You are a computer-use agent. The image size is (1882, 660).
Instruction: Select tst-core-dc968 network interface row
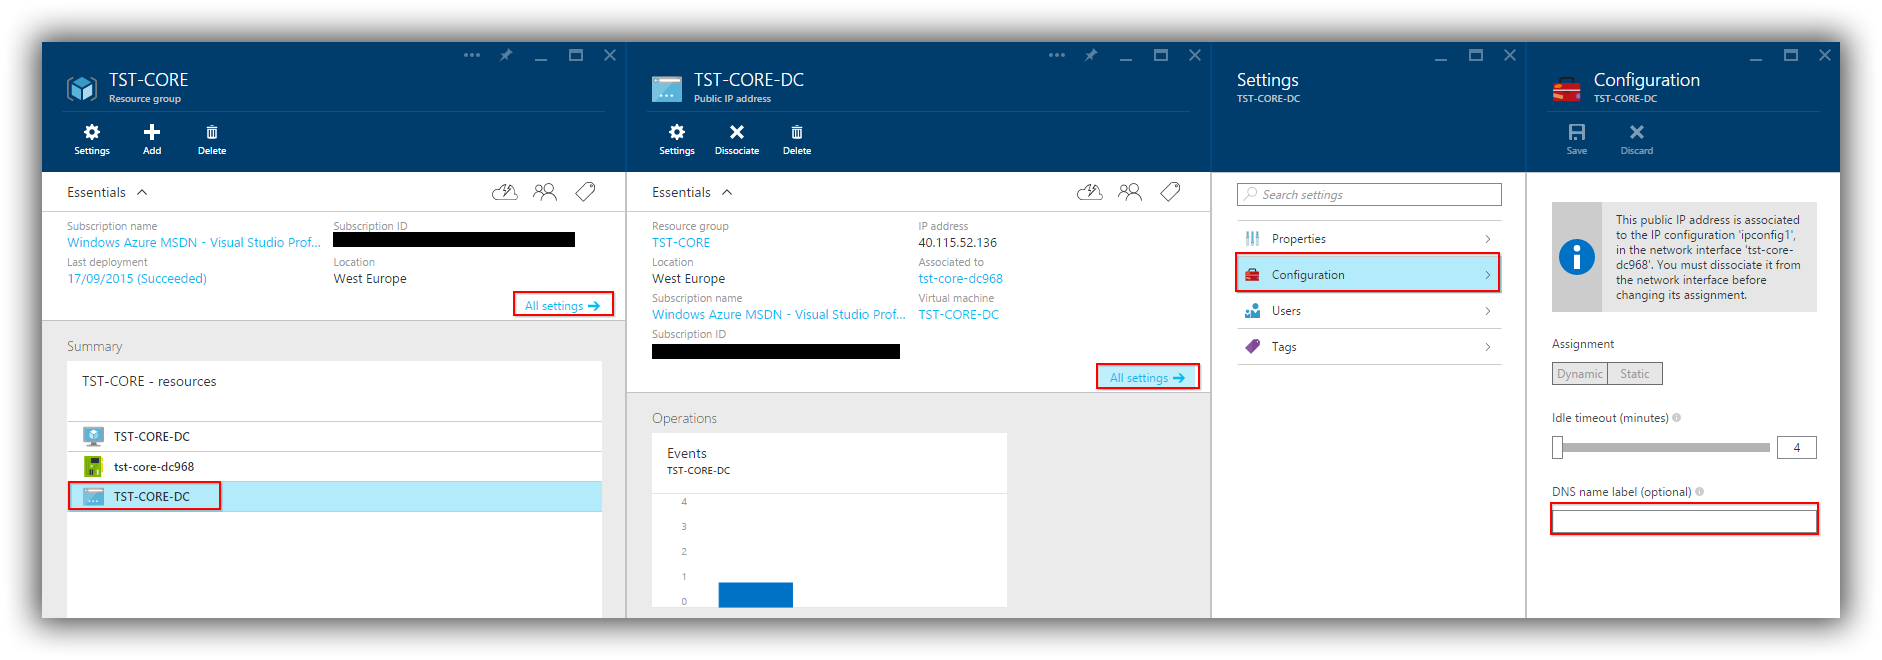pyautogui.click(x=334, y=466)
